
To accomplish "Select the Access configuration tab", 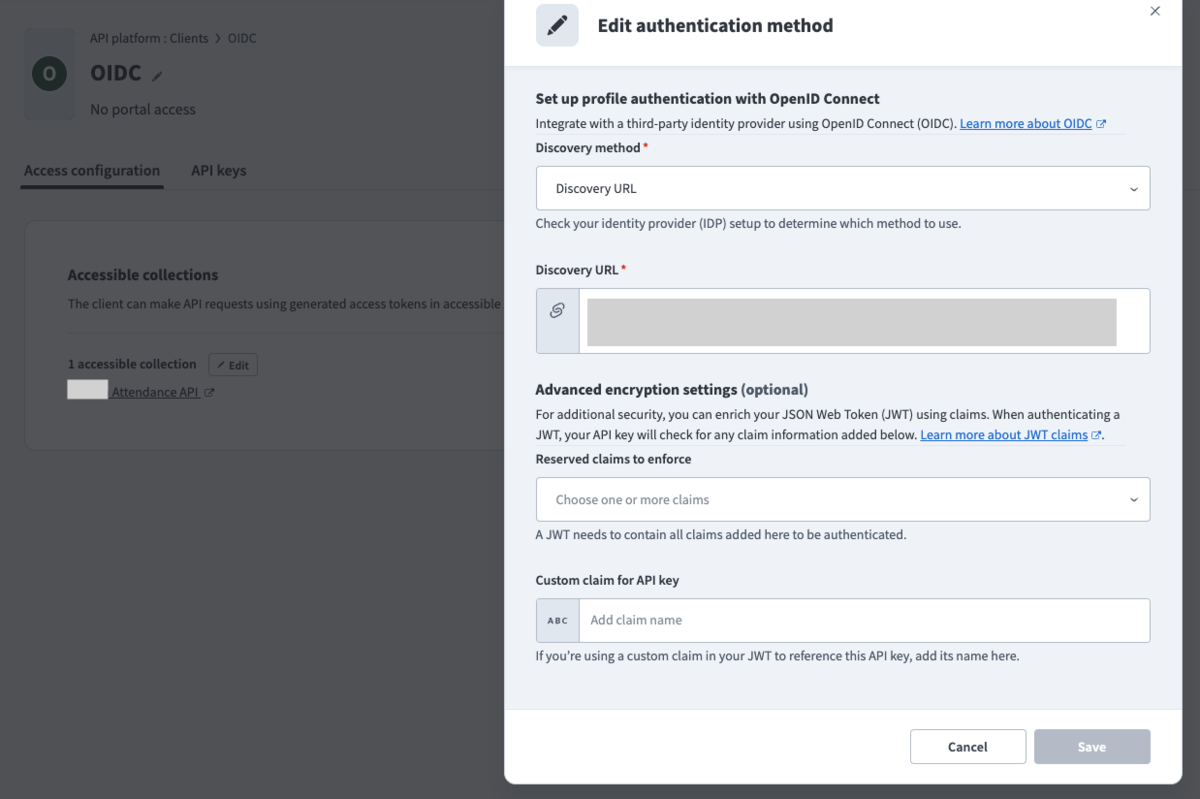I will [92, 170].
